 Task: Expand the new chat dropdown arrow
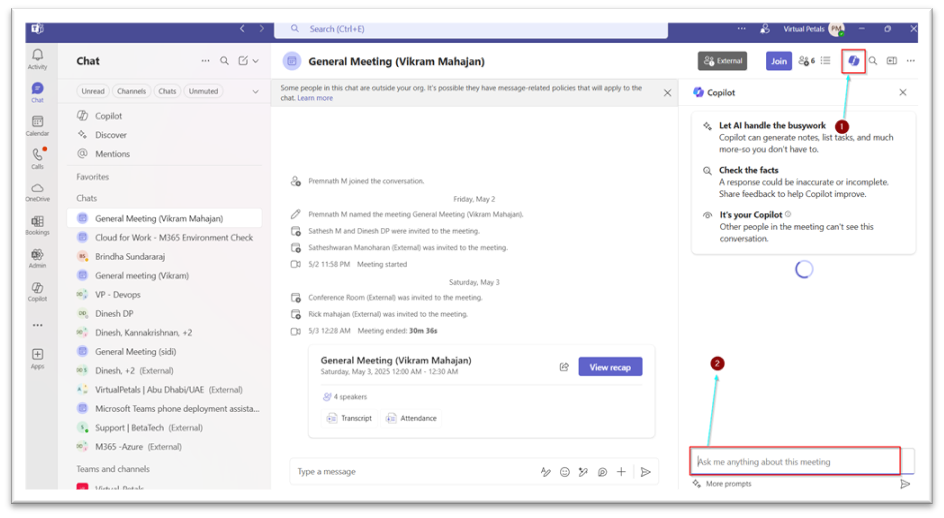tap(256, 61)
